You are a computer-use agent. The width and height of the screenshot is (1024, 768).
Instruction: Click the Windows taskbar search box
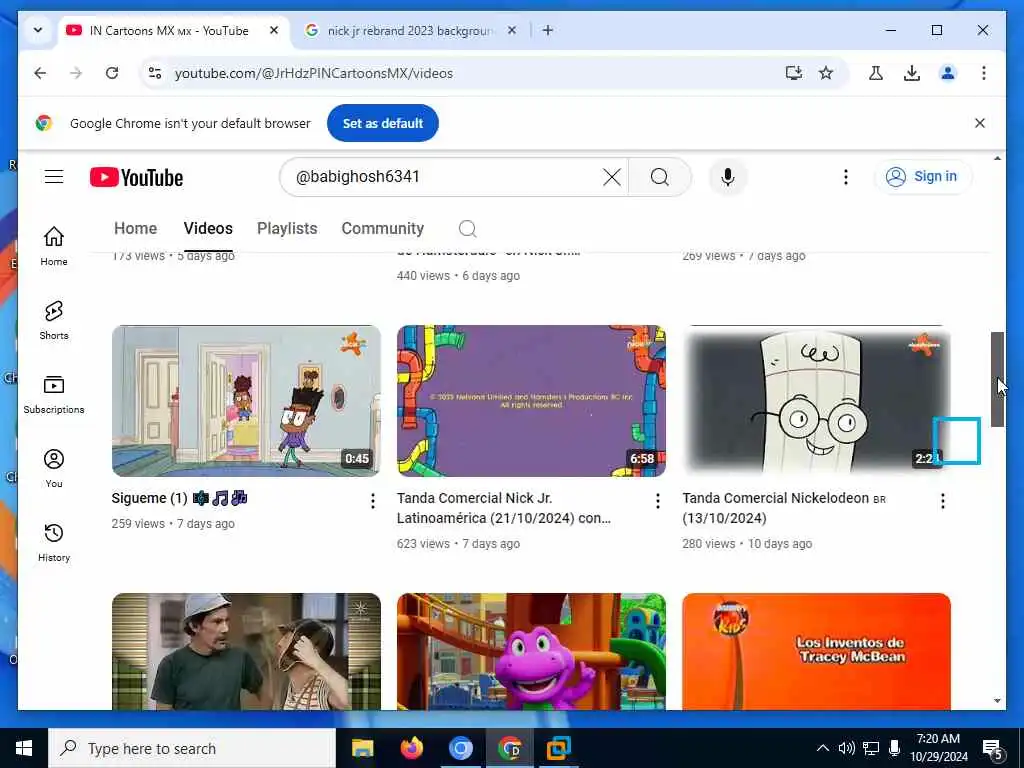click(192, 748)
